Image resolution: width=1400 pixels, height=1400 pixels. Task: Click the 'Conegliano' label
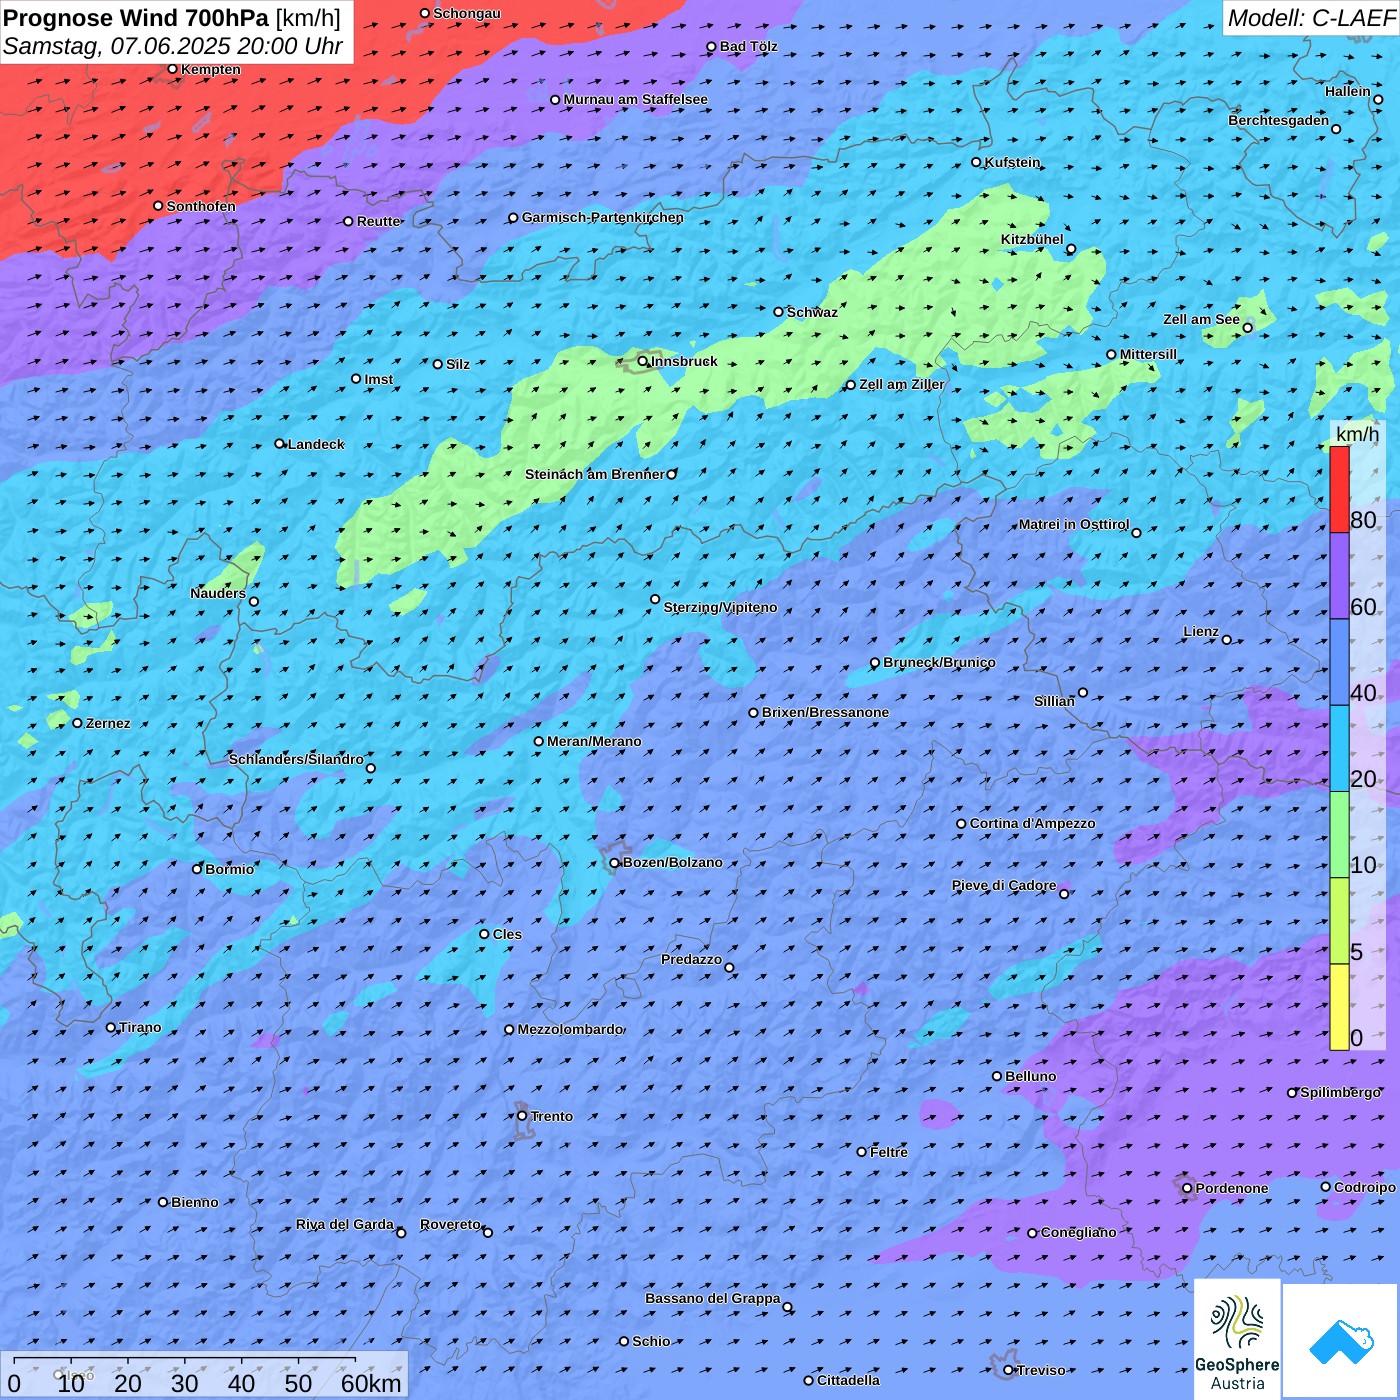(1078, 1232)
